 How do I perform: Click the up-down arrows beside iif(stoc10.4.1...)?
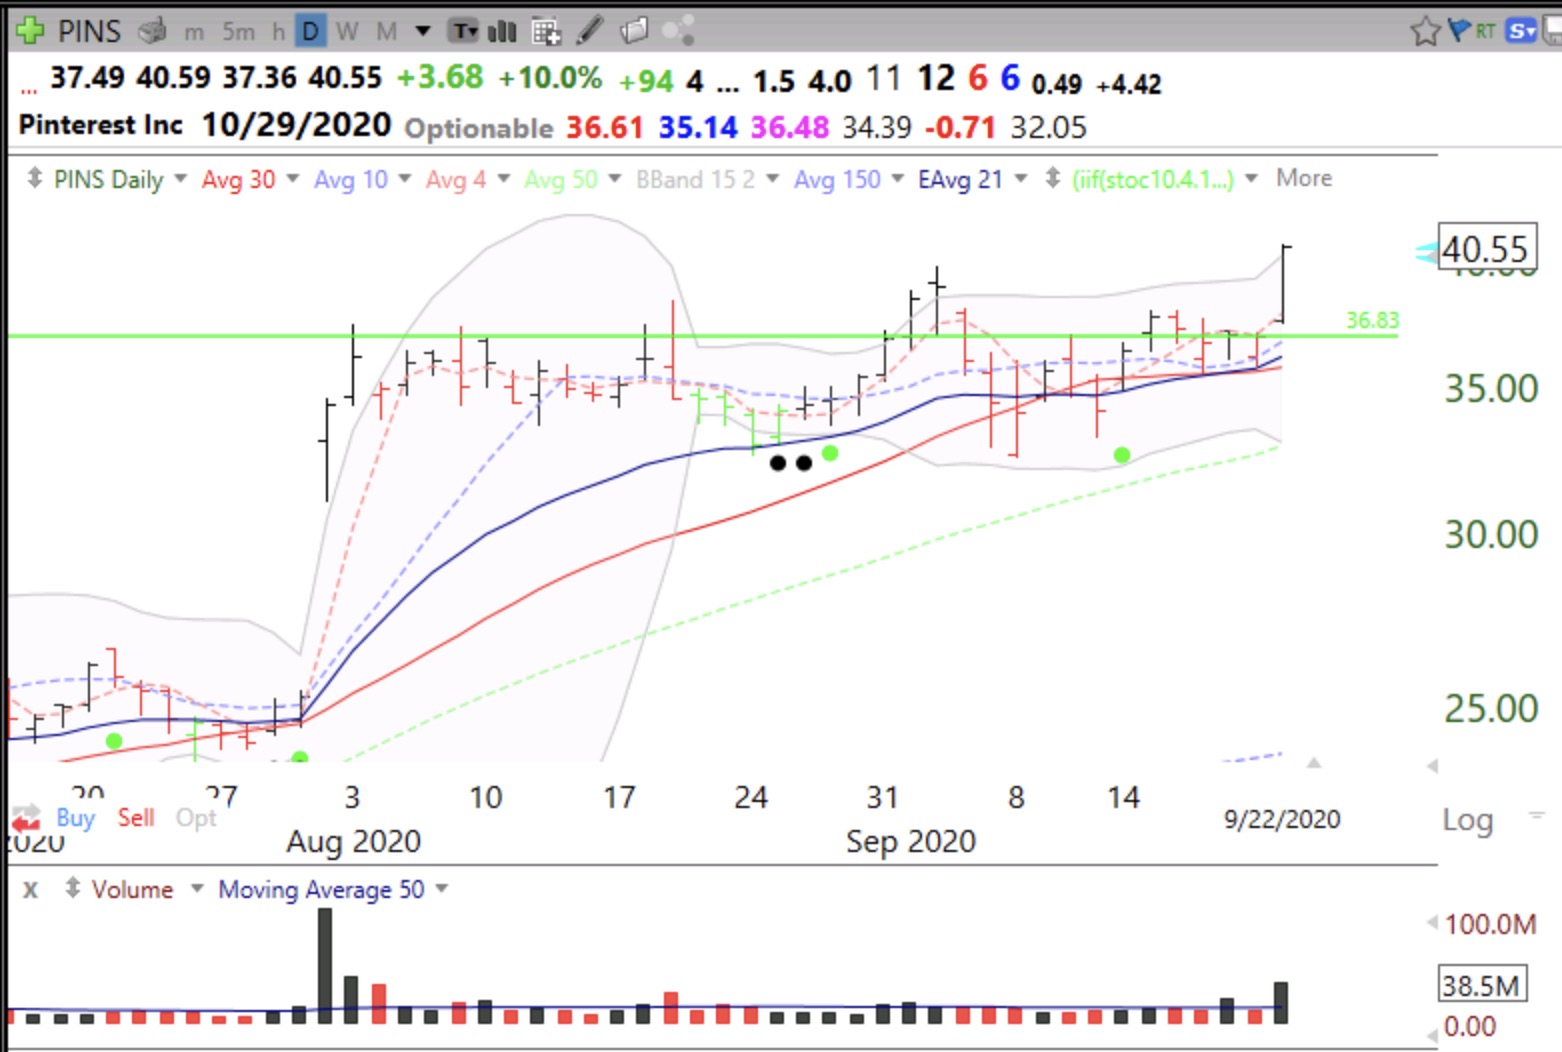click(1052, 179)
